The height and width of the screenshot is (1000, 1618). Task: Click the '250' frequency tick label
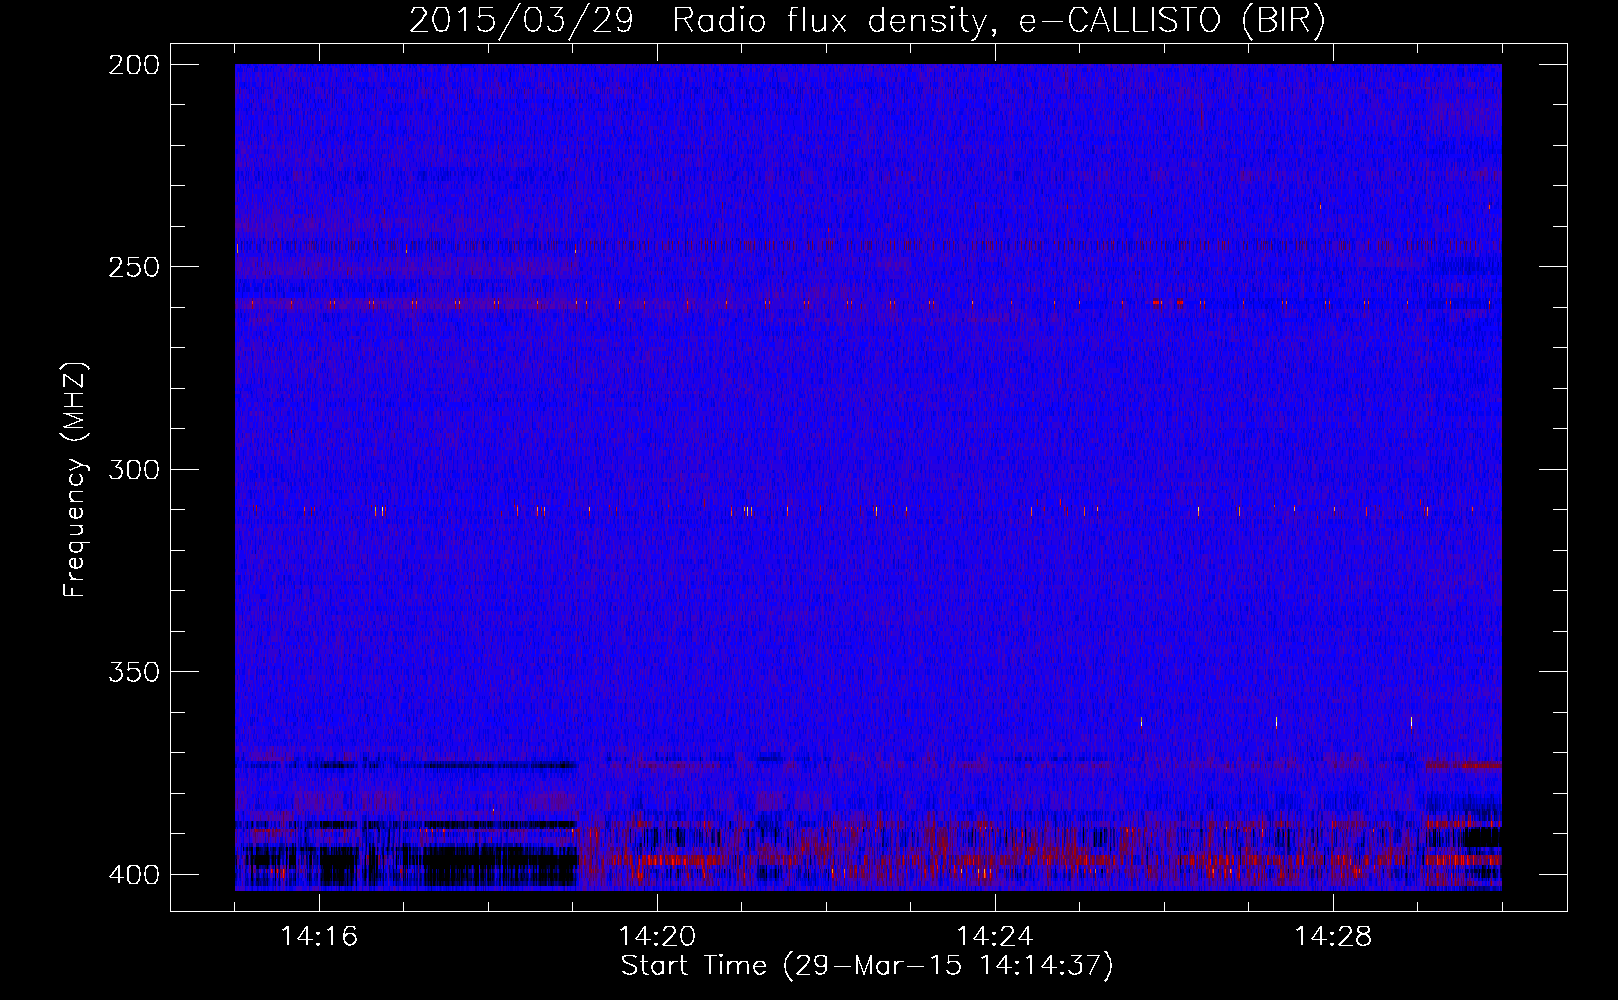tap(133, 267)
